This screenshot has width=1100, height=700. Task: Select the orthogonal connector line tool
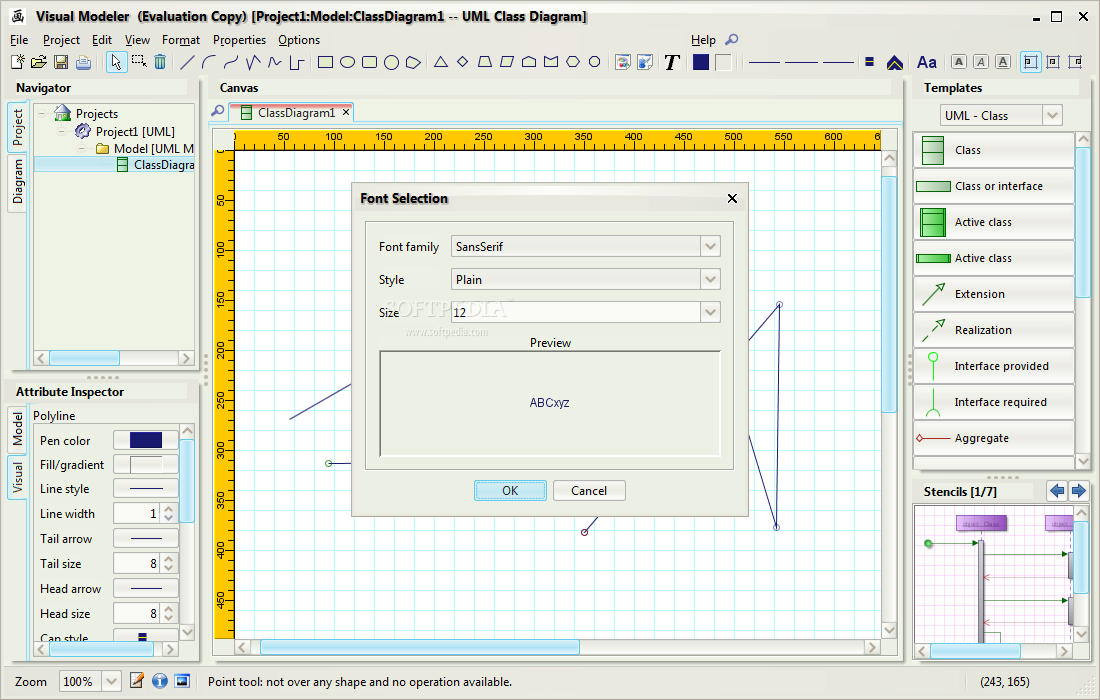tap(297, 62)
